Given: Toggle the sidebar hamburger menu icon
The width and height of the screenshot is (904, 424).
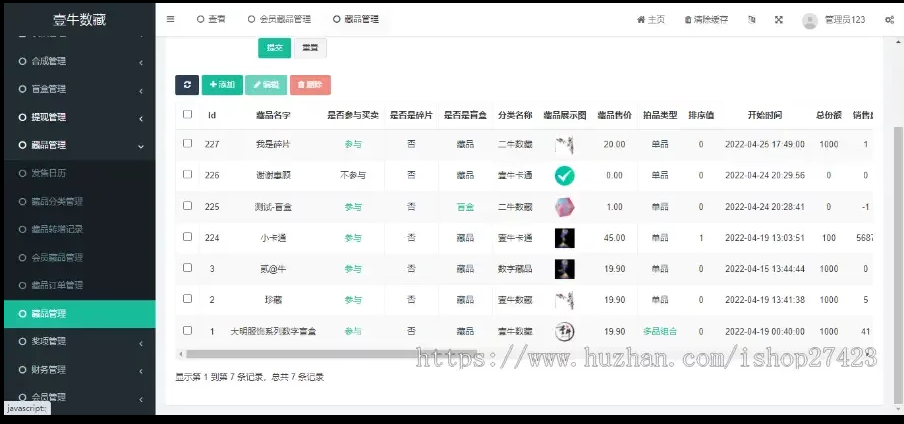Looking at the screenshot, I should 170,19.
